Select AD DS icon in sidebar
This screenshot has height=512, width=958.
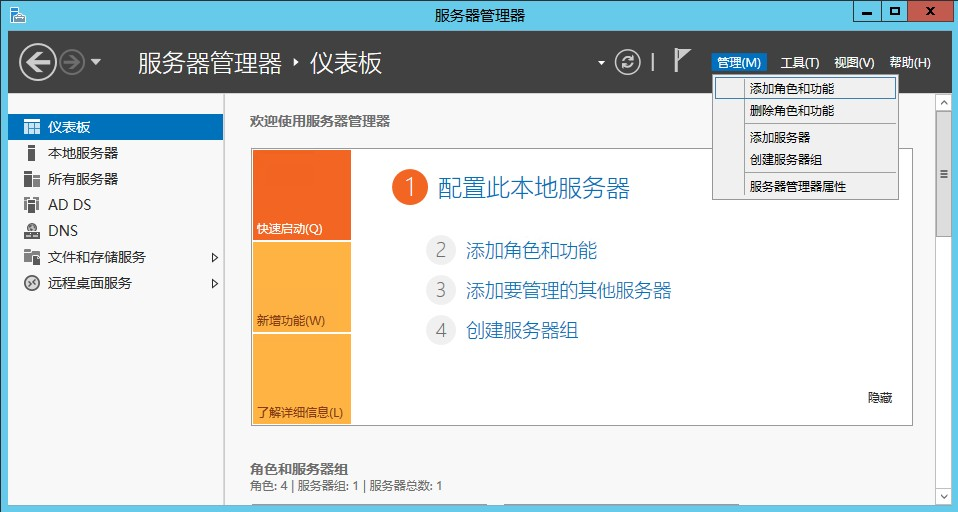click(x=32, y=205)
